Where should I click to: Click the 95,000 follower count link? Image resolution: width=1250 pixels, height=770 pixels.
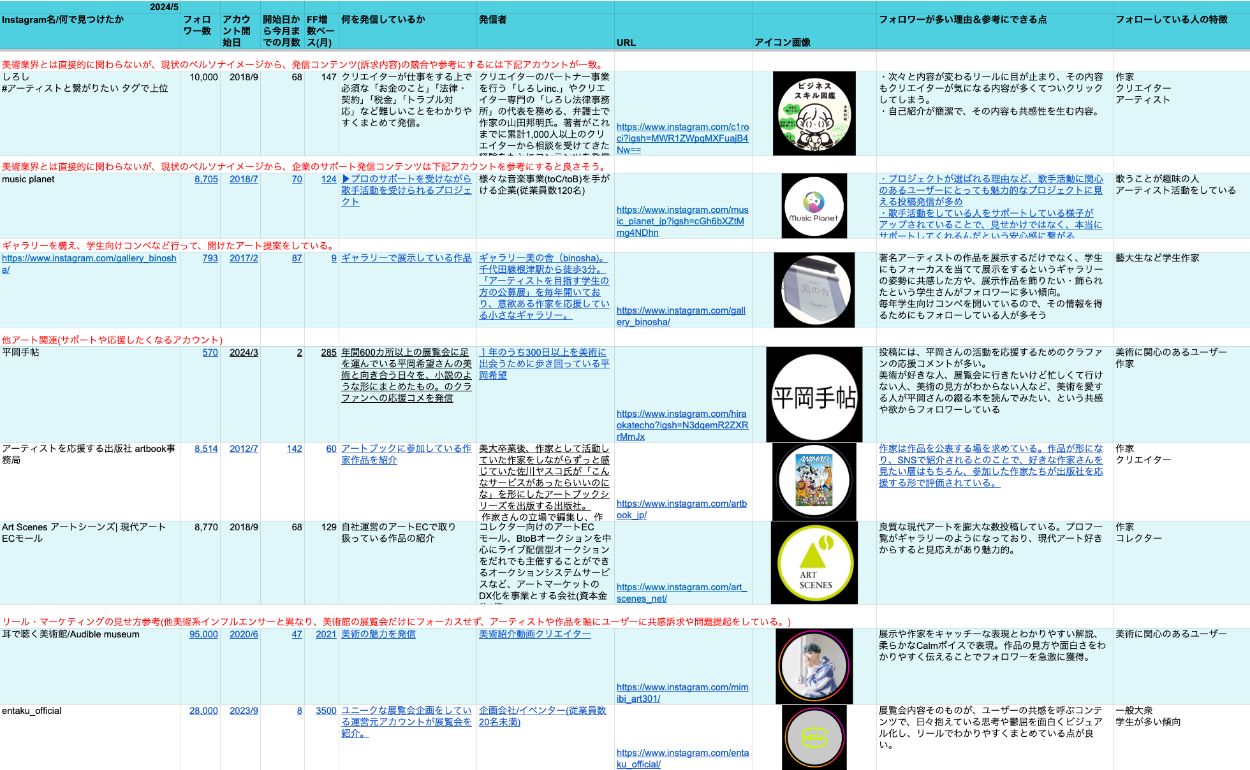tap(203, 635)
